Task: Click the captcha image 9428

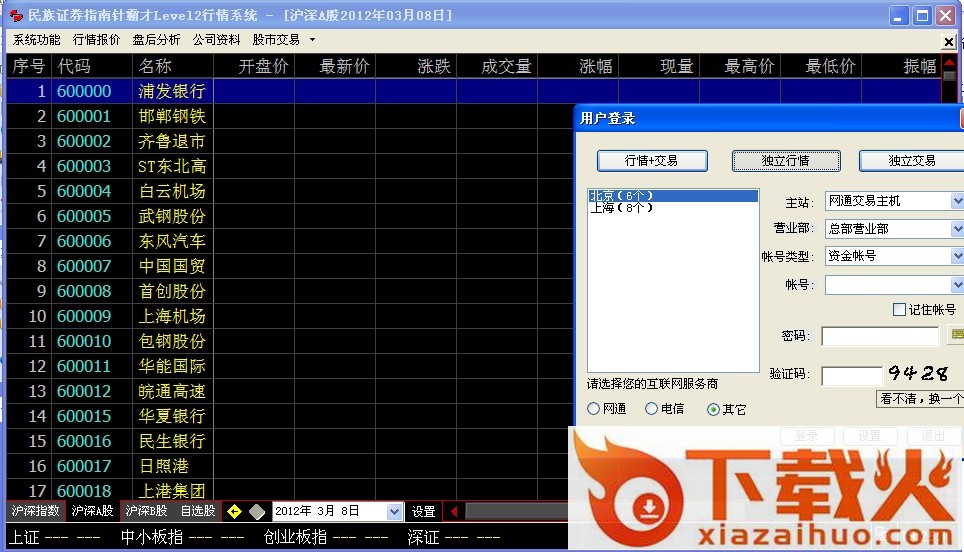Action: click(918, 374)
